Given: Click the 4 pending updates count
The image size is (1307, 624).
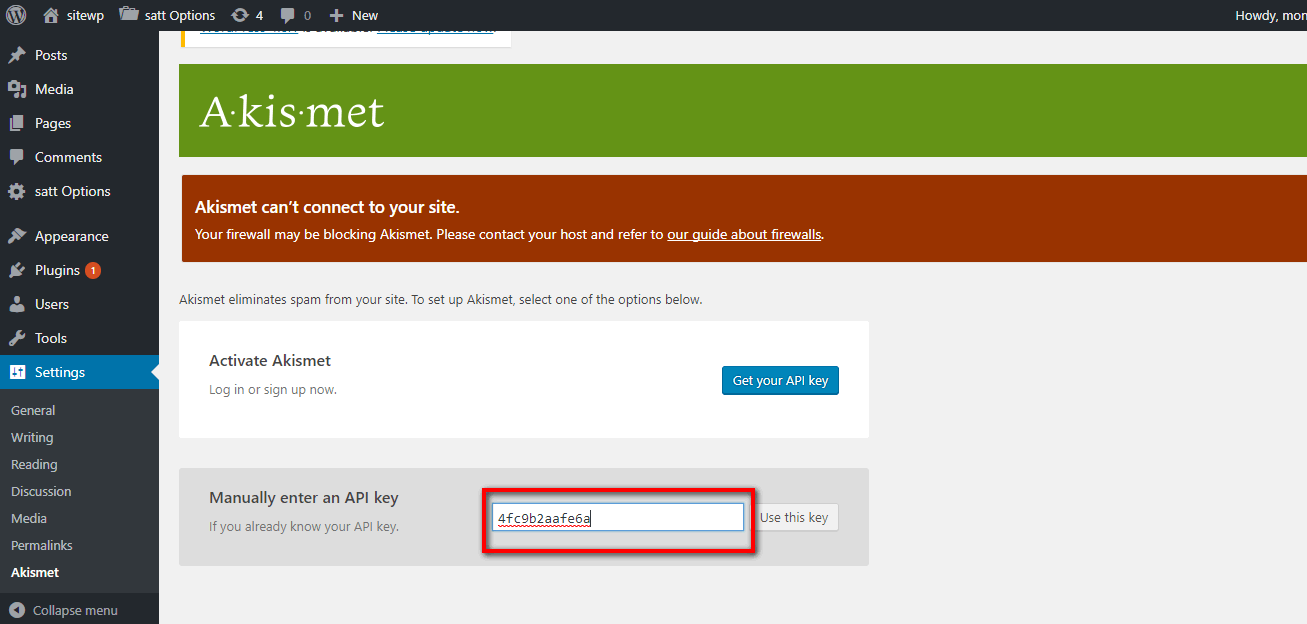Looking at the screenshot, I should [x=260, y=15].
